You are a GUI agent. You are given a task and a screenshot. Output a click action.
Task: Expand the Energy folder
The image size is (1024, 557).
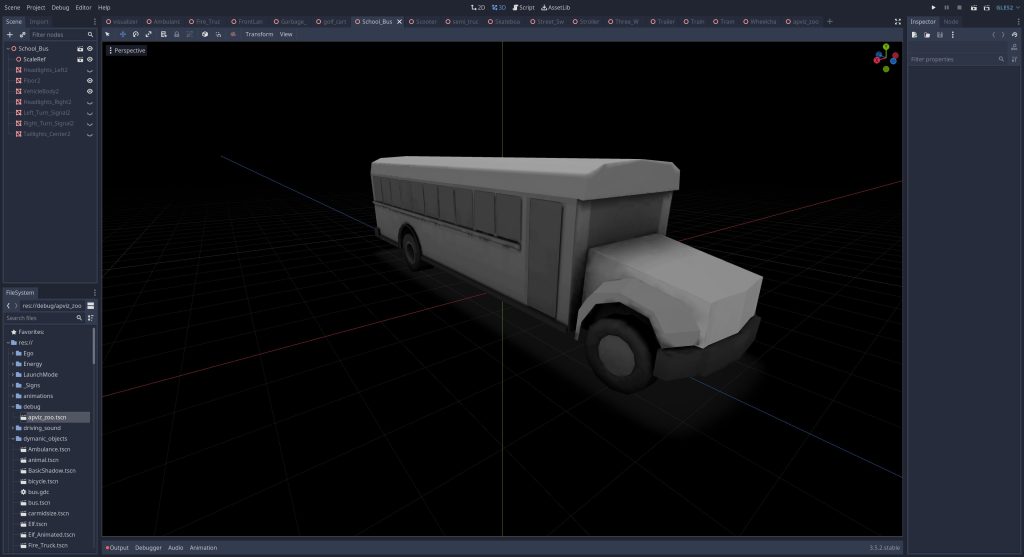point(12,364)
